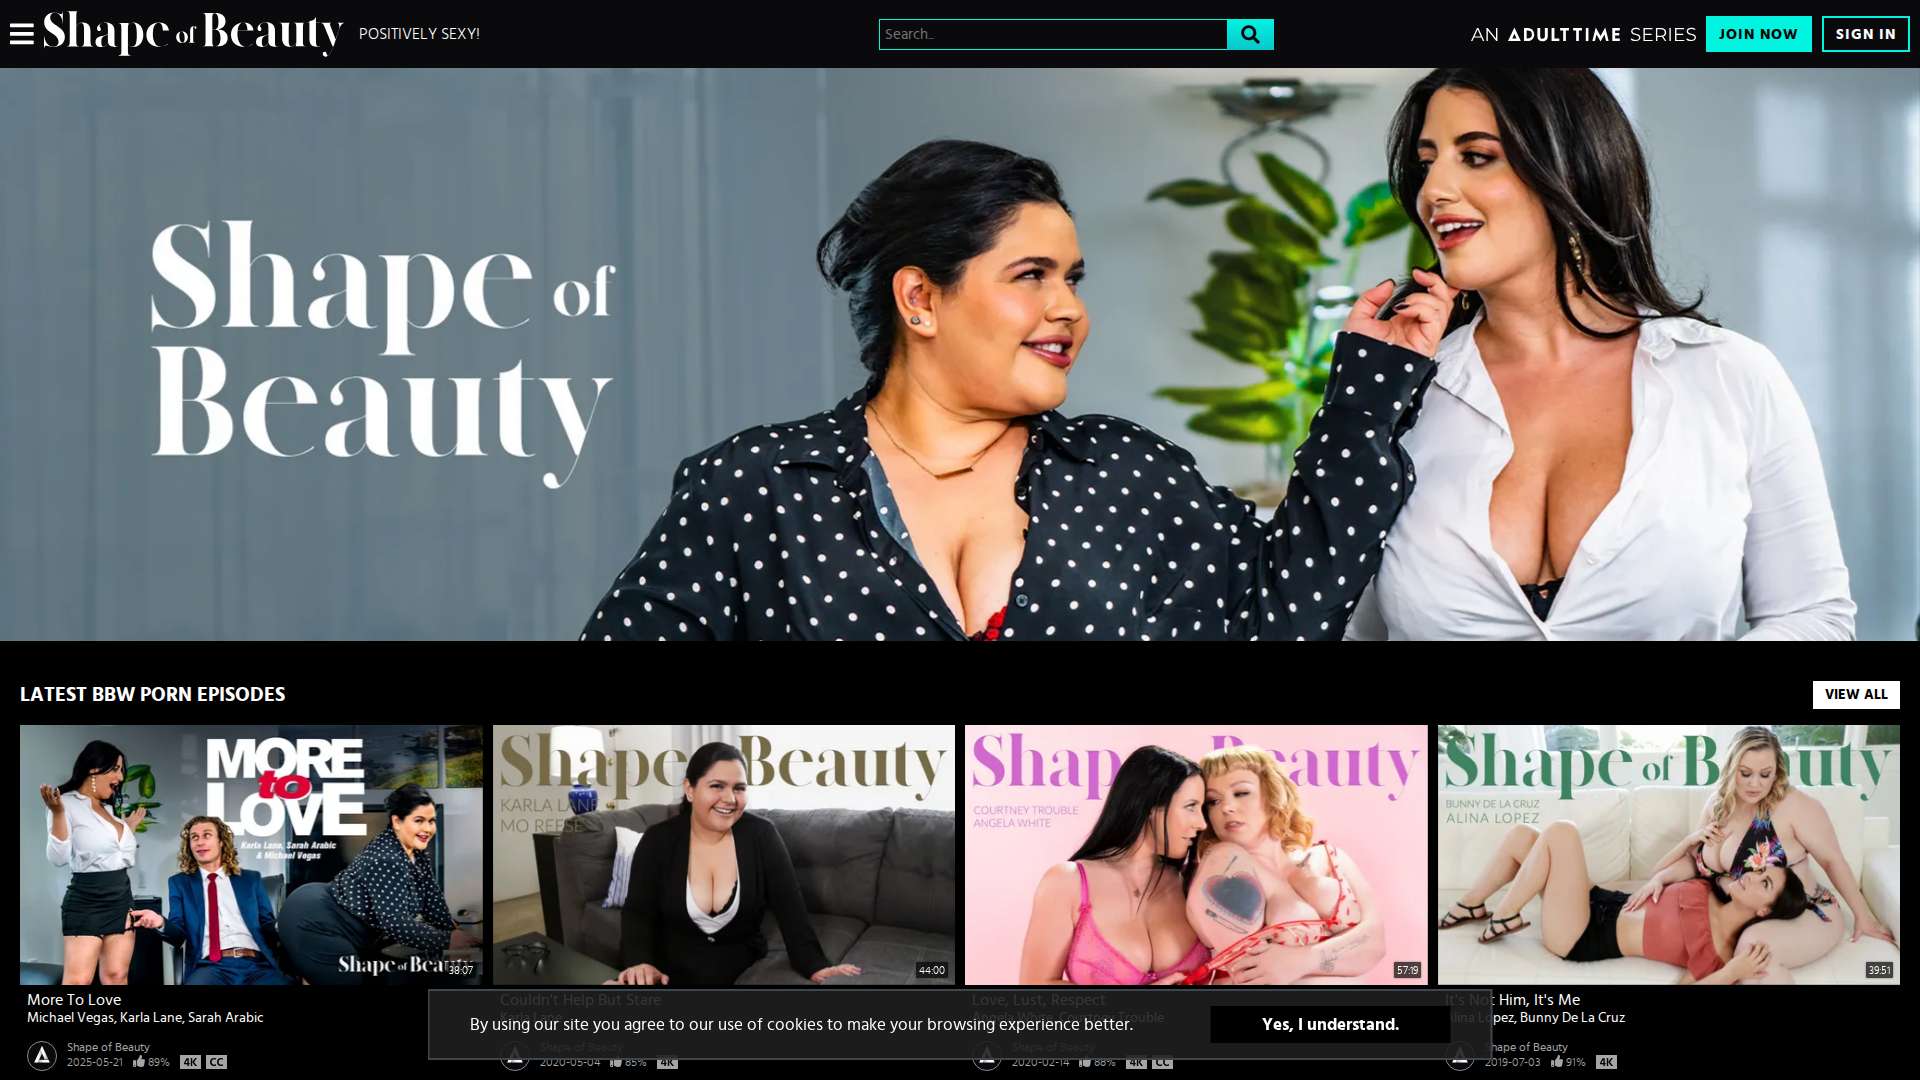Screen dimensions: 1920x1080
Task: Accept cookies with Yes, I understand
Action: click(1330, 1024)
